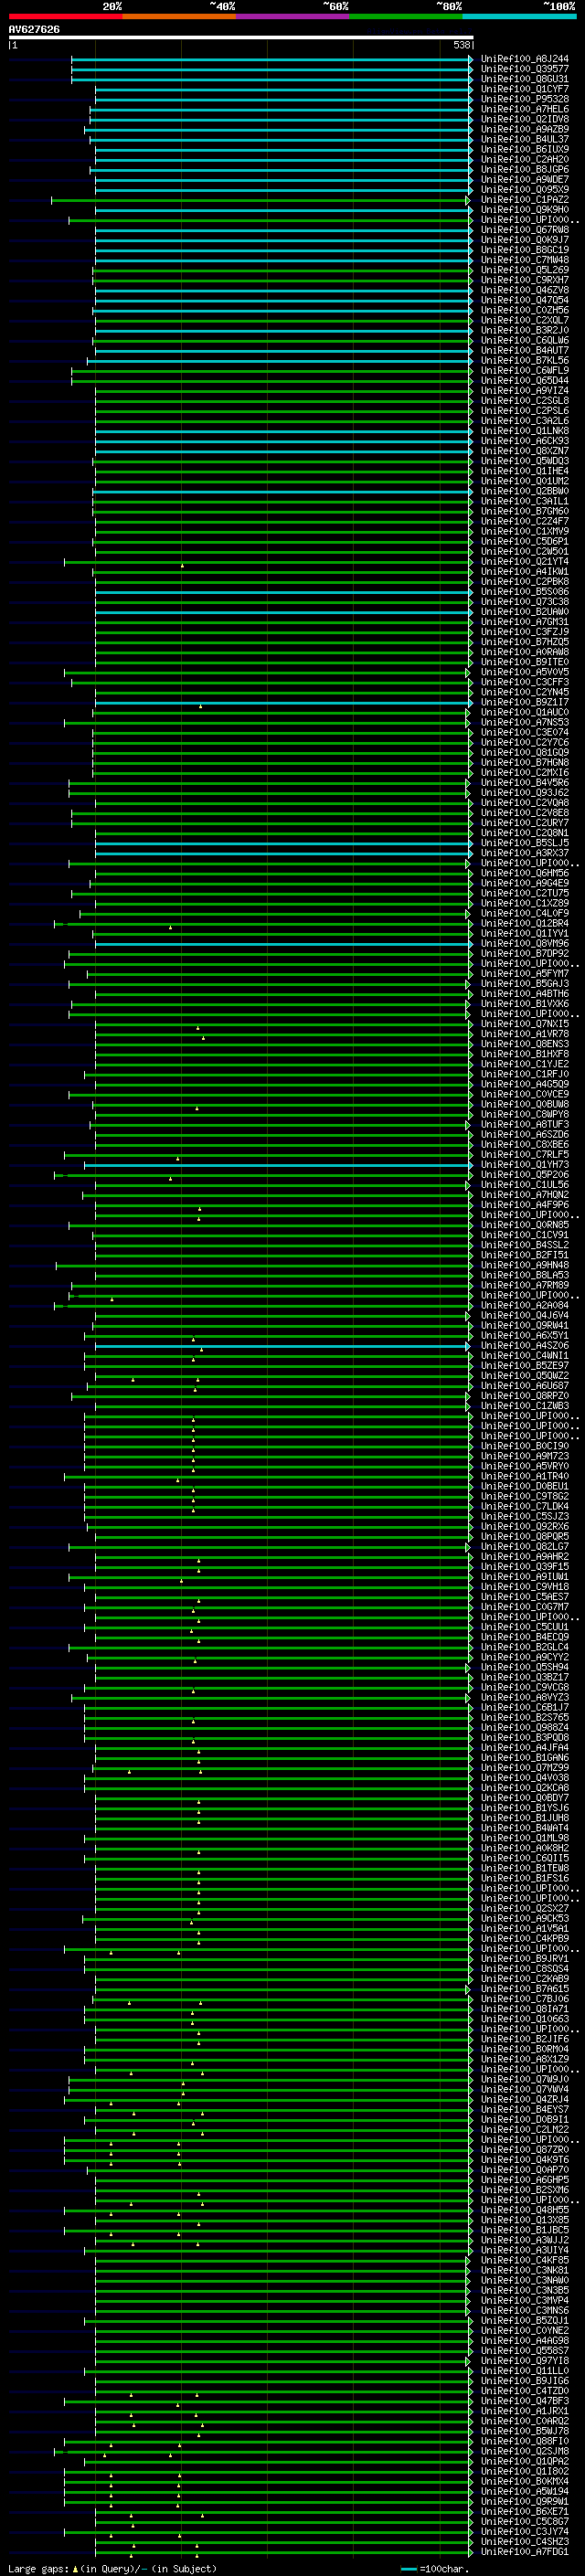Select the UniRef100_C1YJE2 label
585x2576 pixels.
525,1064
